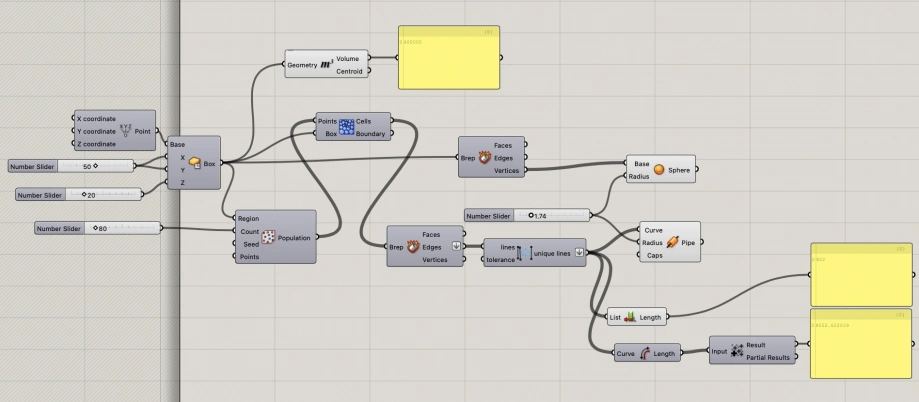
Task: Toggle flatten arrow on Edges output
Action: coord(456,247)
